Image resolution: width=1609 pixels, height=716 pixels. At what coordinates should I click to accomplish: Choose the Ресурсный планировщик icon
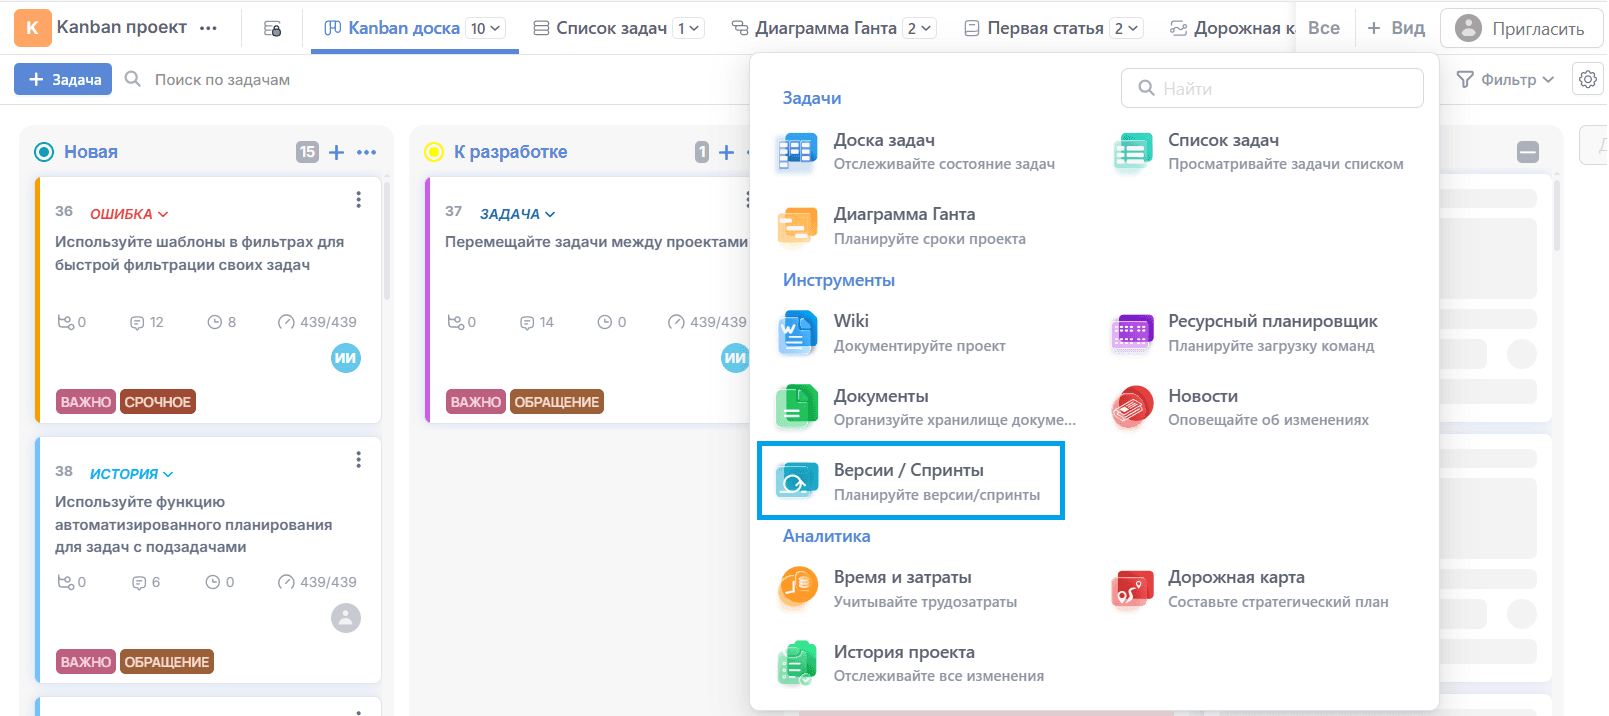(x=1132, y=333)
